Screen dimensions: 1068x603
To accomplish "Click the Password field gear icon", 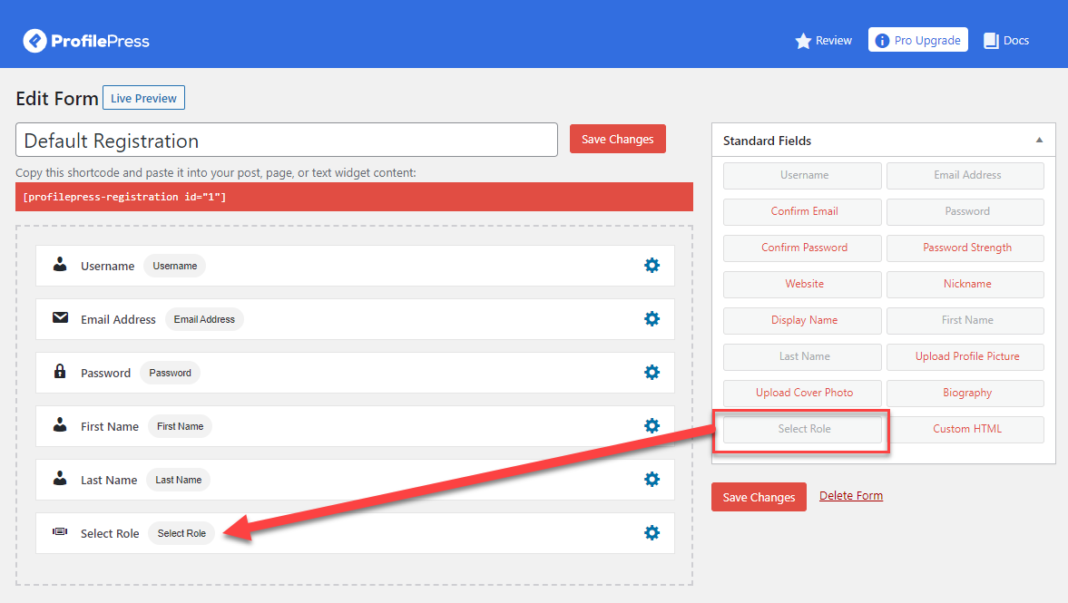I will tap(652, 372).
